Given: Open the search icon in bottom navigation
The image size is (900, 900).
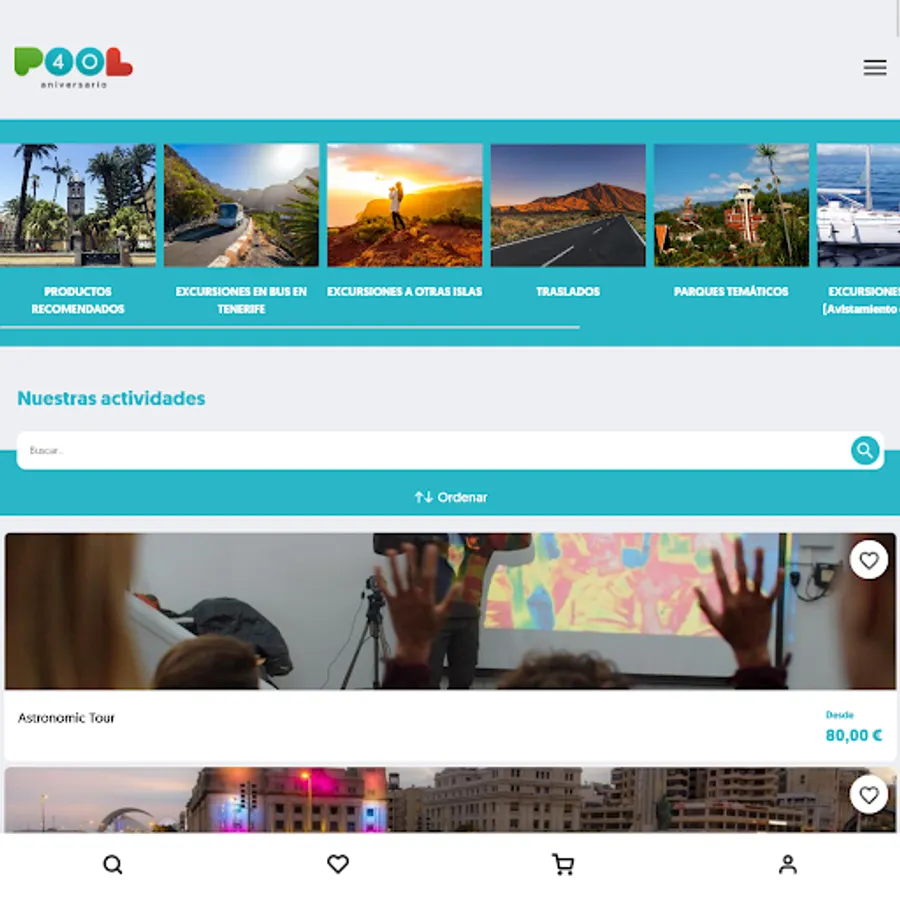Looking at the screenshot, I should tap(112, 864).
